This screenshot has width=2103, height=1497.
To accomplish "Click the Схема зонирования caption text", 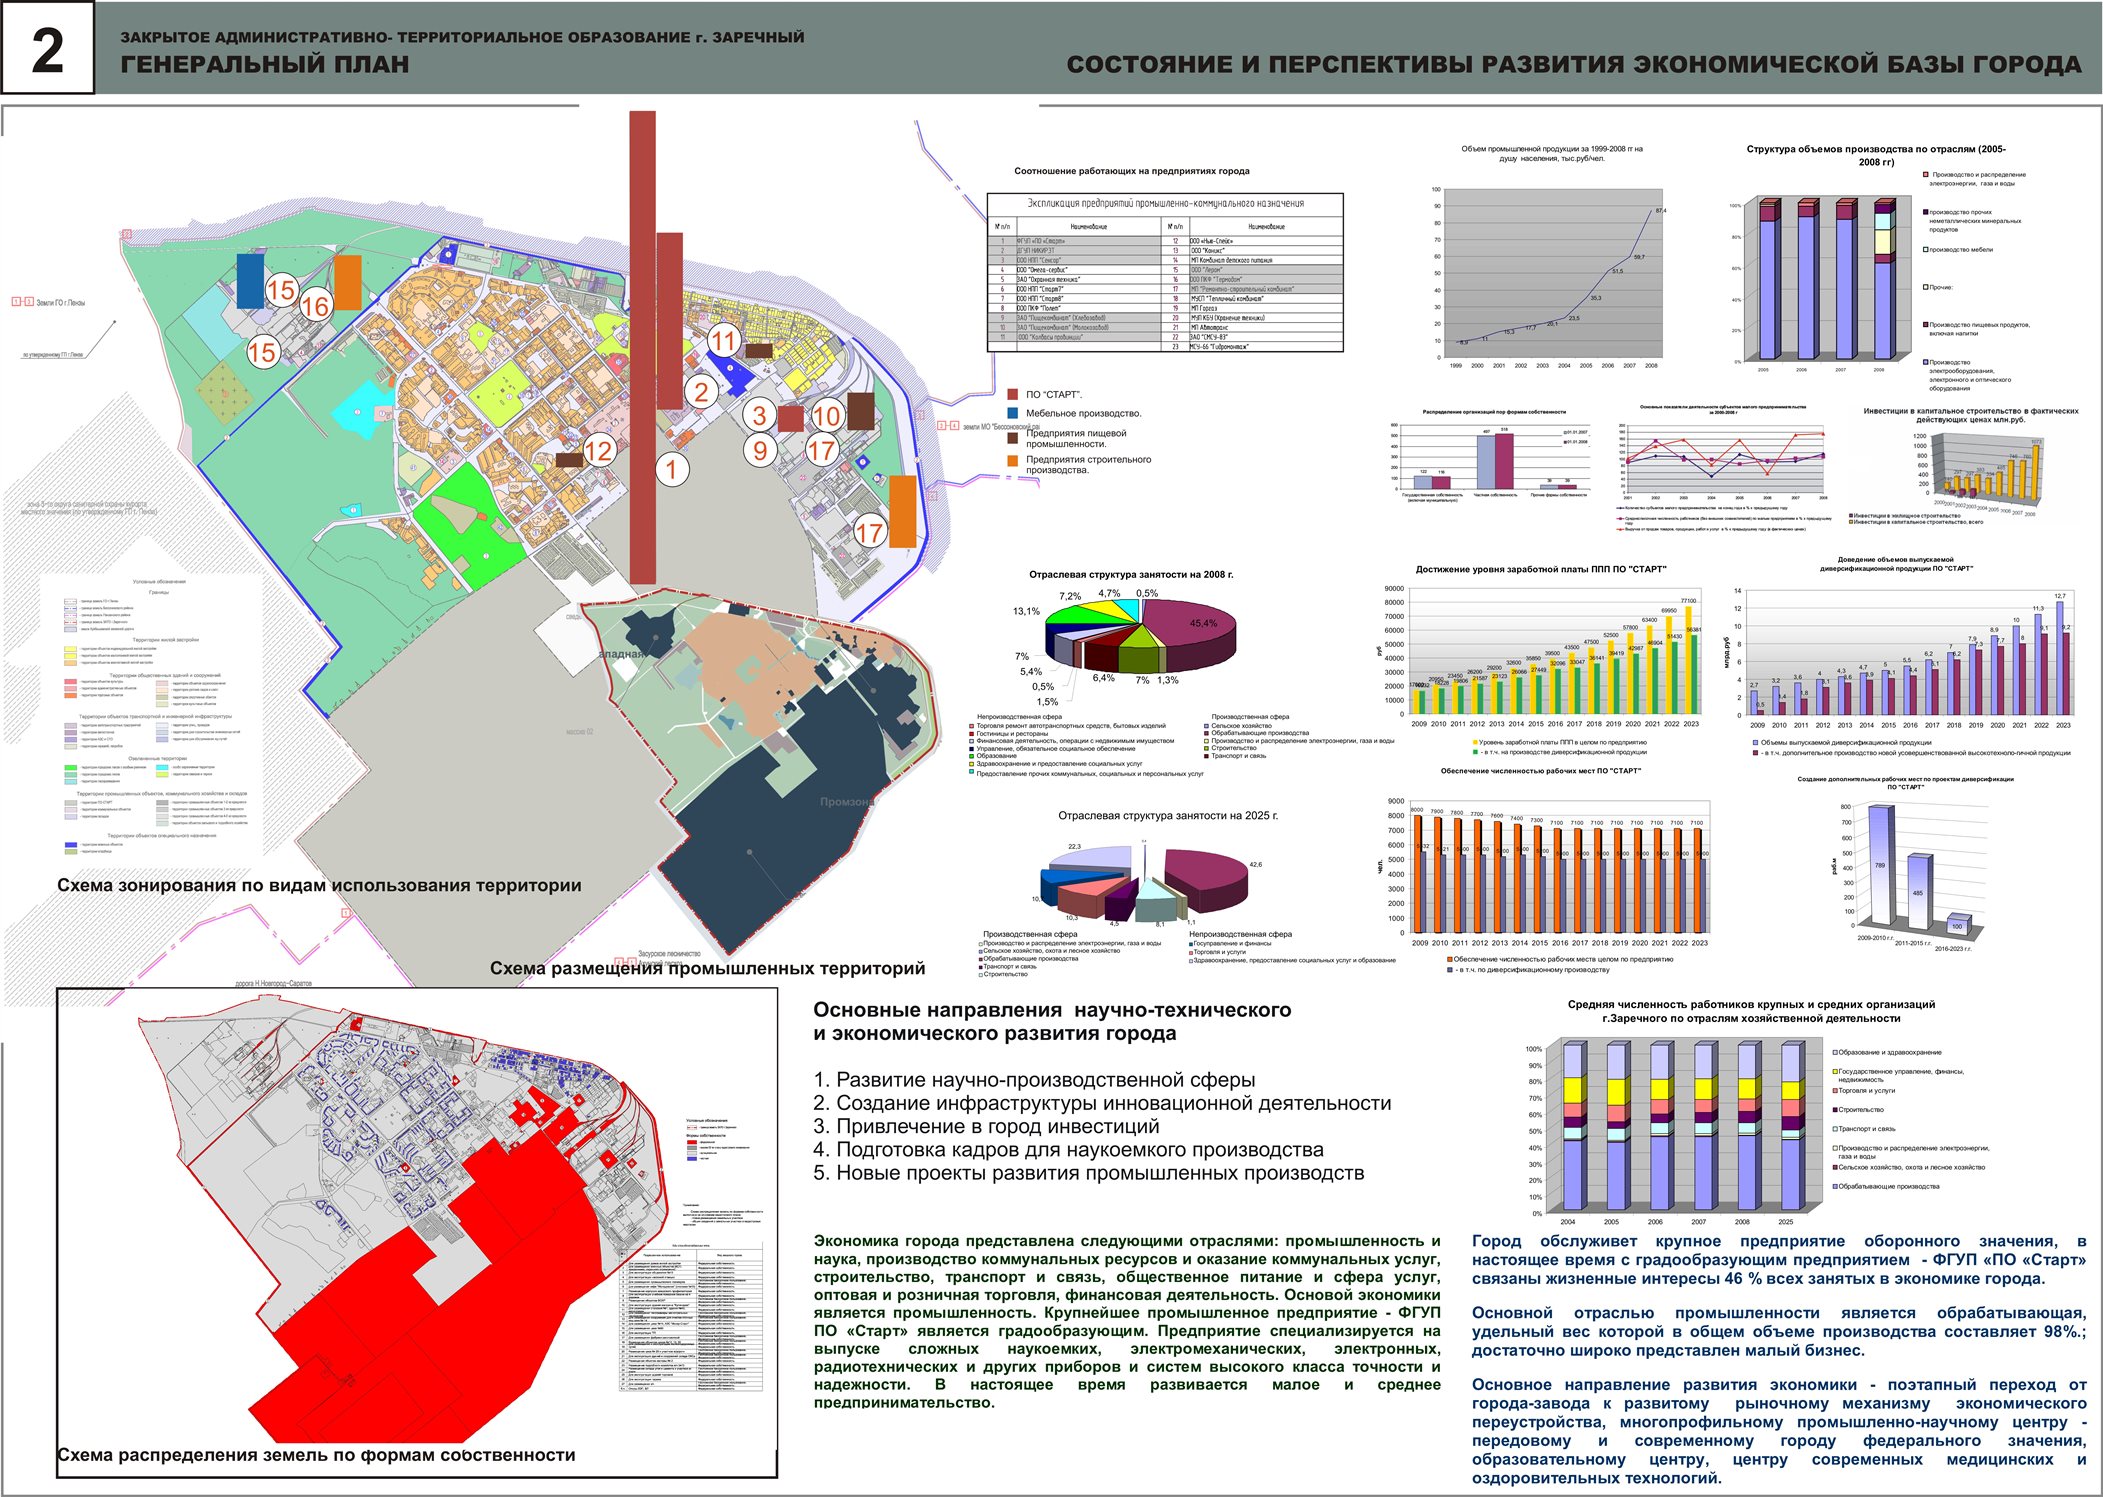I will tap(319, 885).
